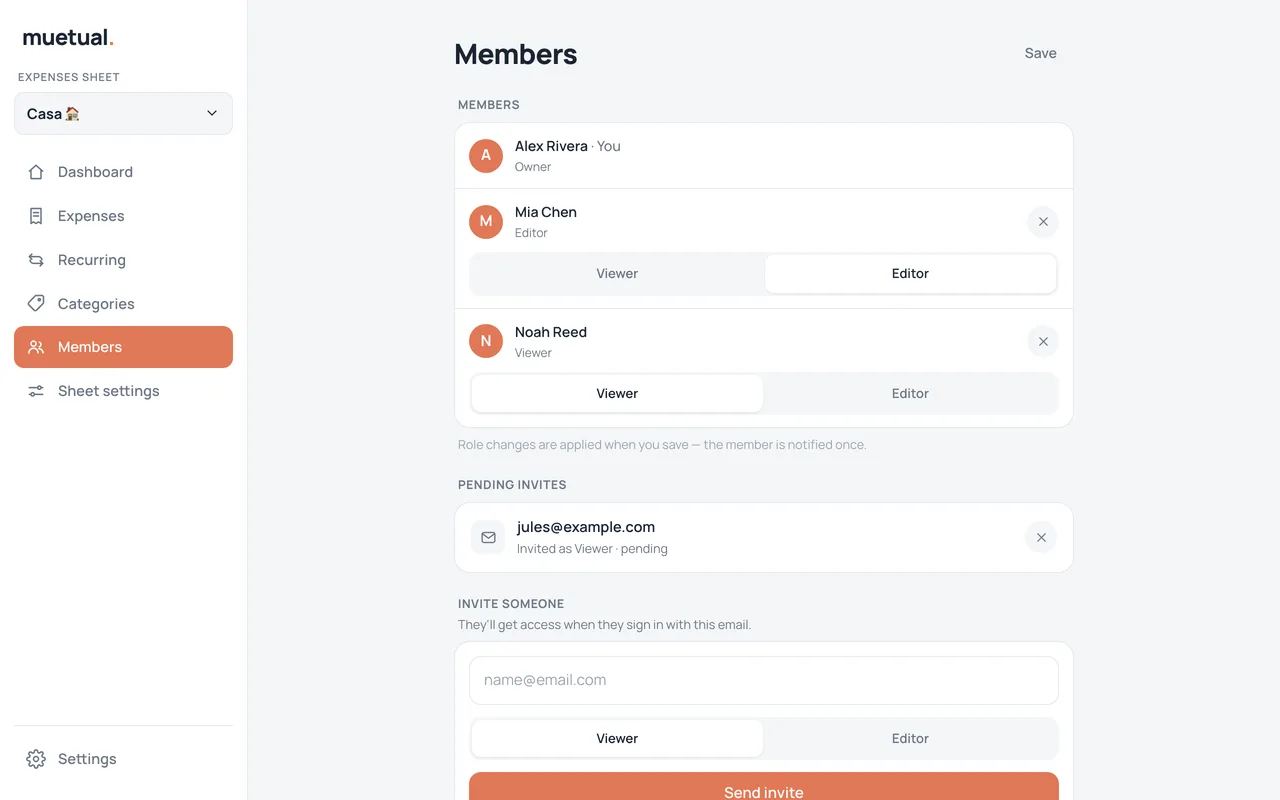Click the Sheet settings sliders icon
The width and height of the screenshot is (1280, 800).
click(x=36, y=391)
